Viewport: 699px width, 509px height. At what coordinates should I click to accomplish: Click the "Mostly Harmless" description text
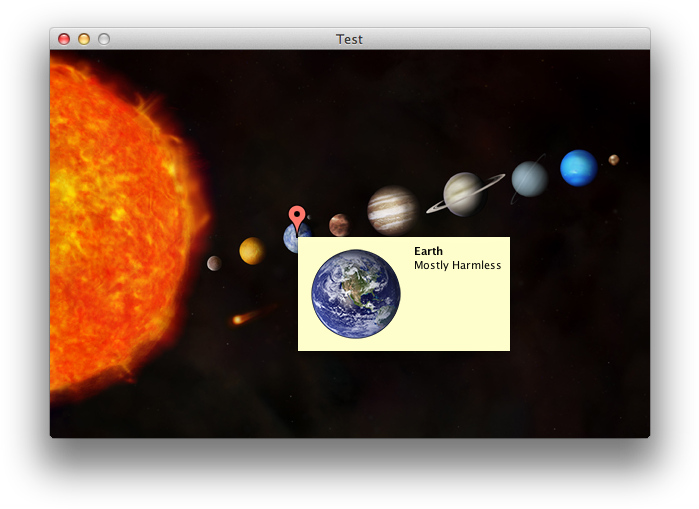457,265
